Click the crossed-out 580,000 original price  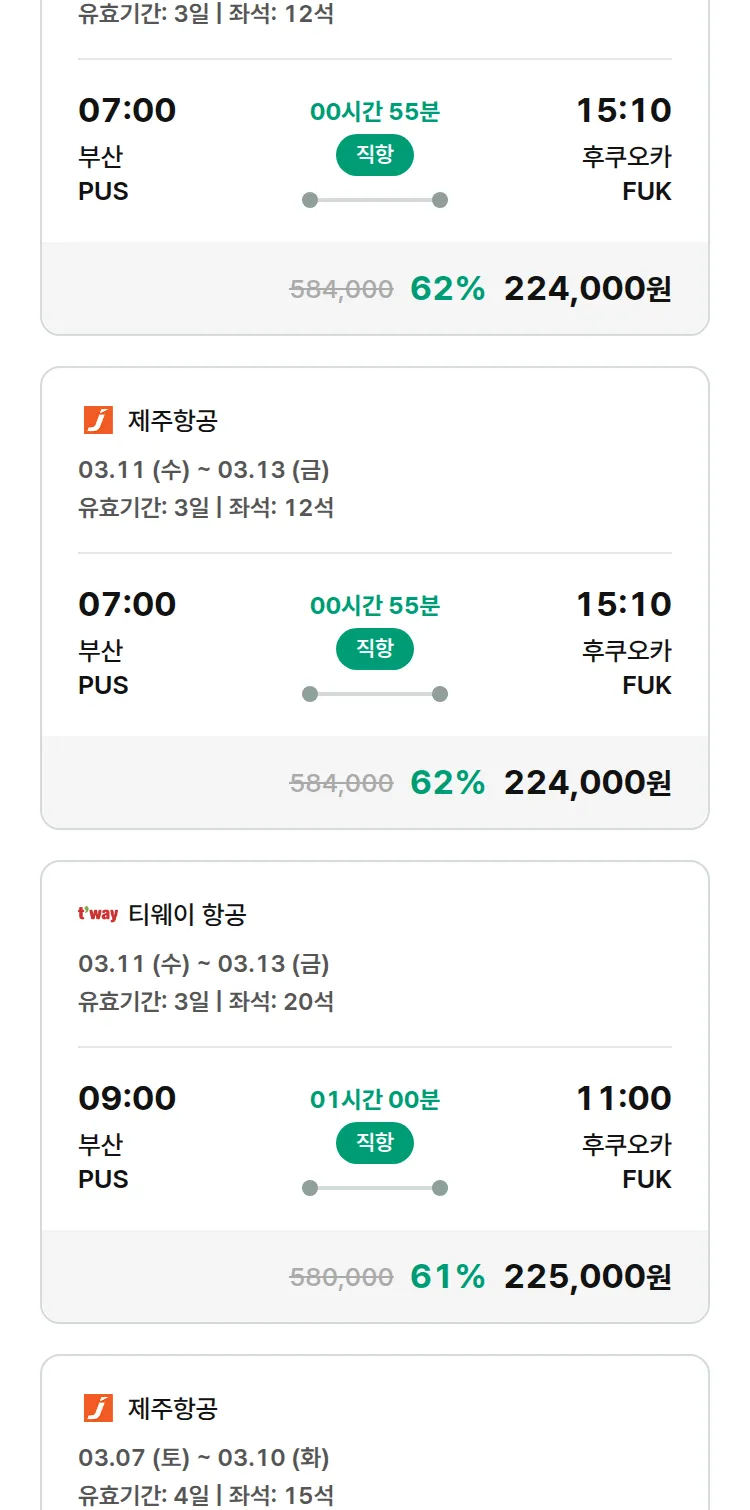(x=341, y=1277)
